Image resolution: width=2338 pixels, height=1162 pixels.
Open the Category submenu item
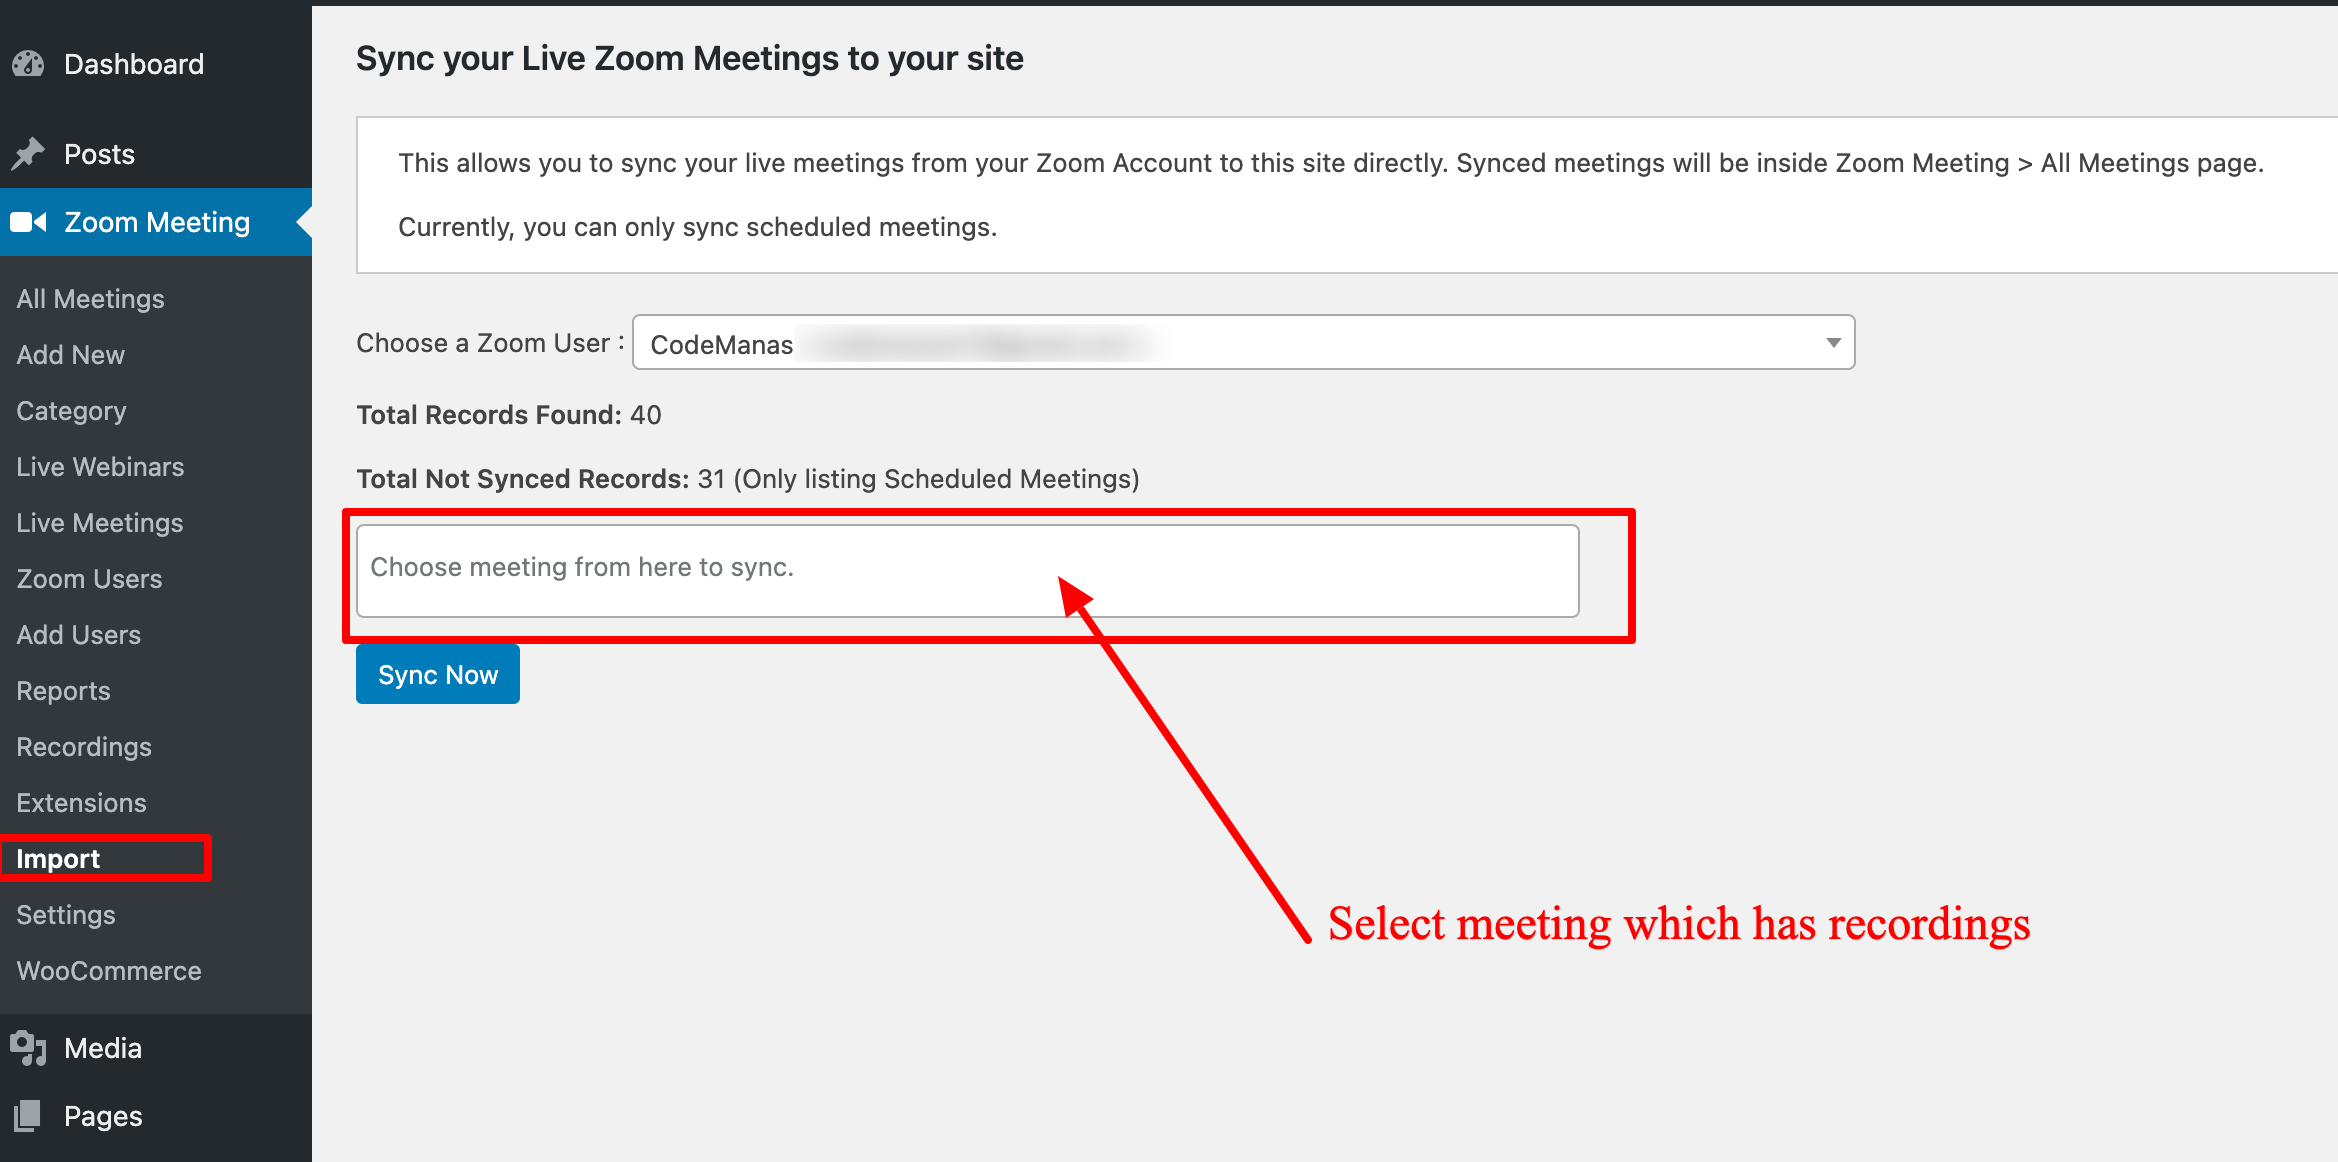pos(71,411)
